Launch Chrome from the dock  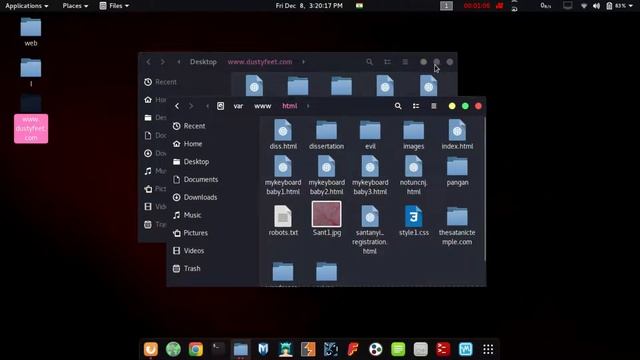click(x=196, y=349)
